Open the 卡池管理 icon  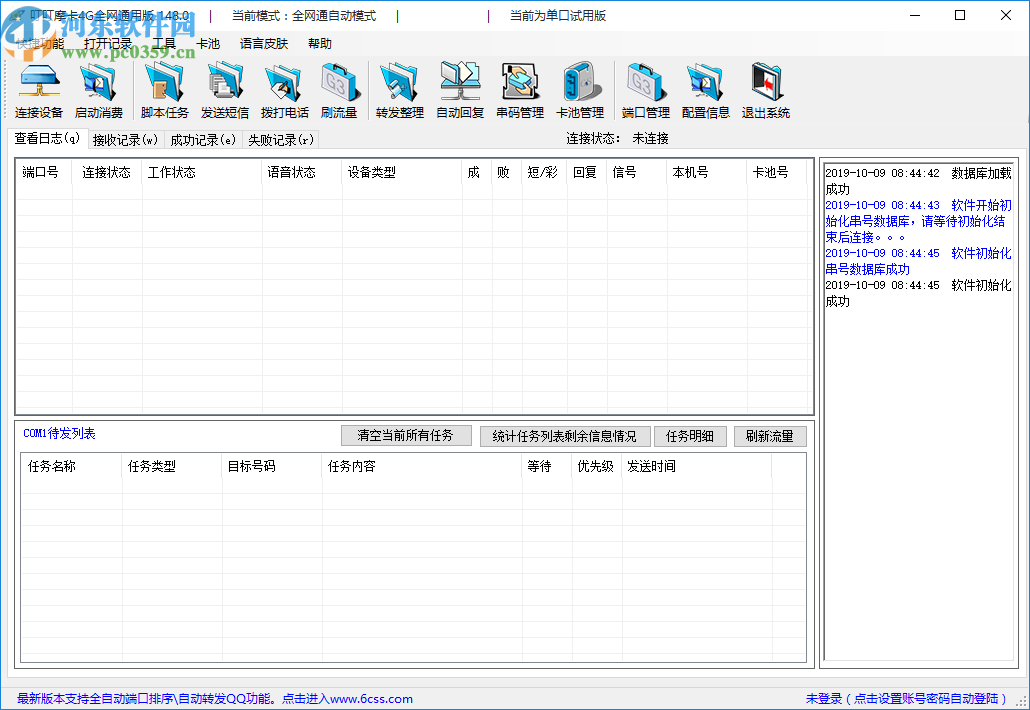tap(580, 90)
